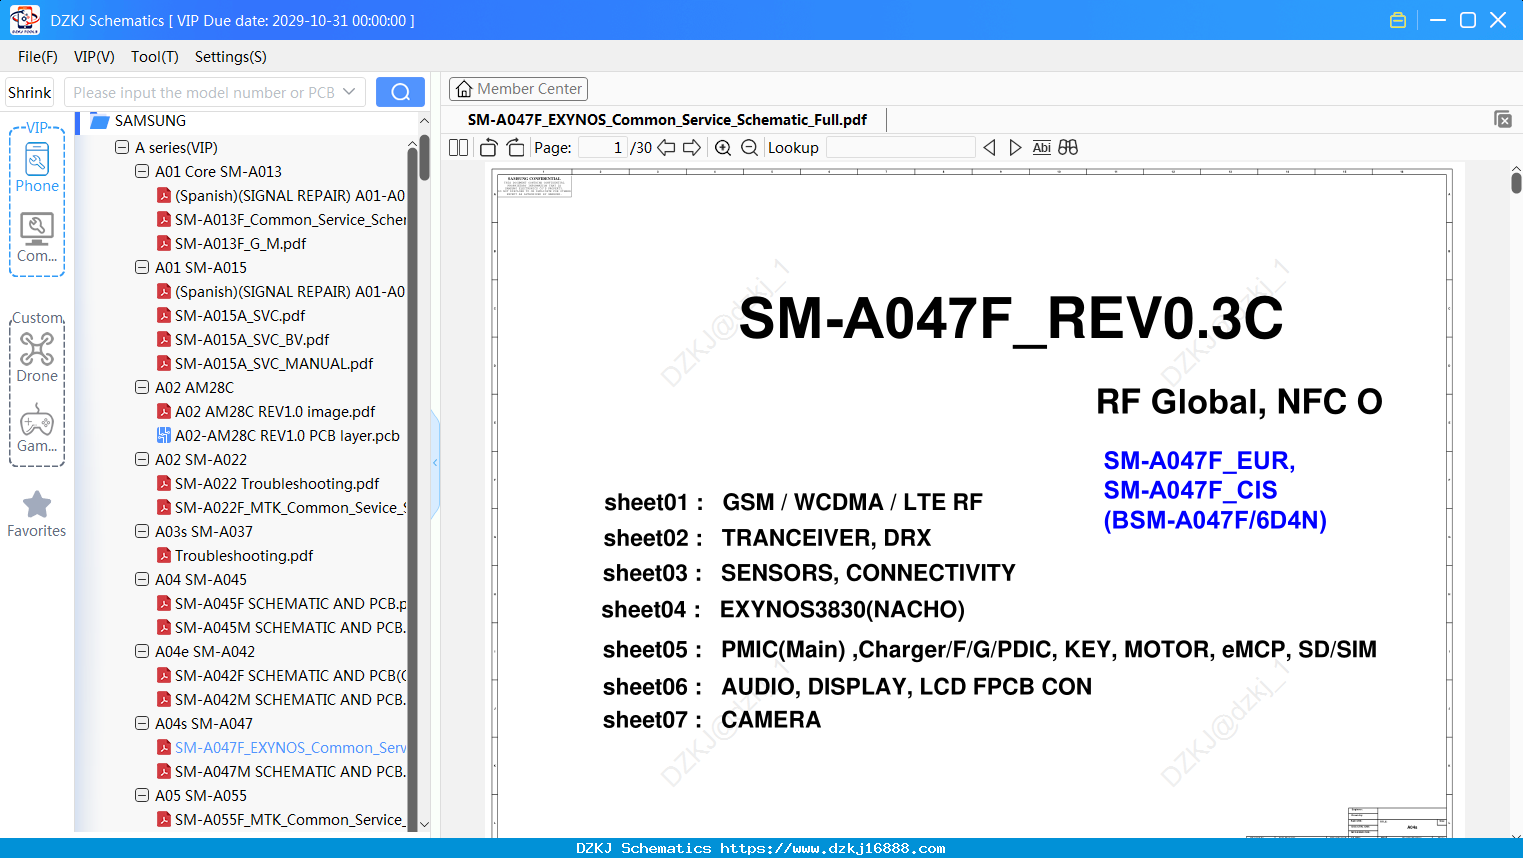Open the Settings(S) menu
1523x858 pixels.
(x=231, y=57)
